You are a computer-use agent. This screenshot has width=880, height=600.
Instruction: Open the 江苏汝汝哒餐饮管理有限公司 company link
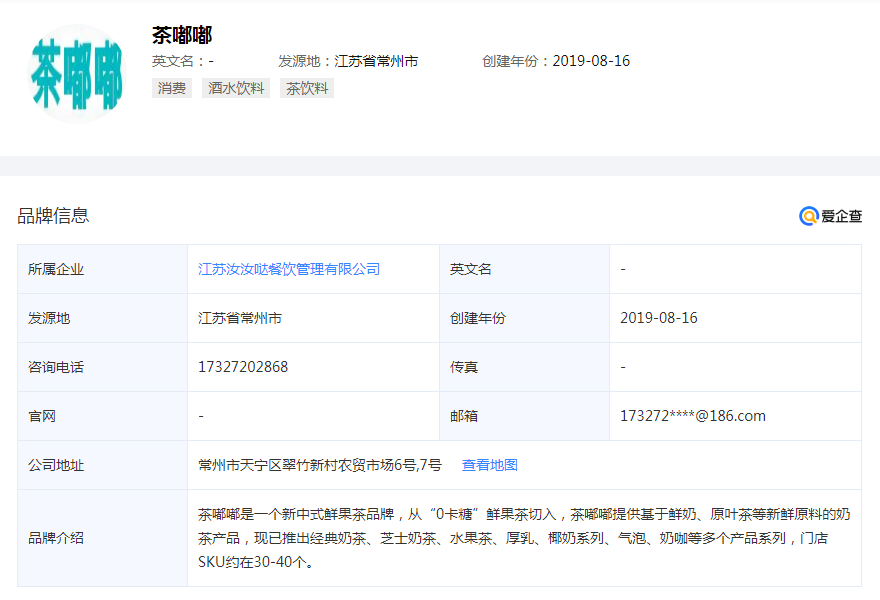tap(289, 269)
